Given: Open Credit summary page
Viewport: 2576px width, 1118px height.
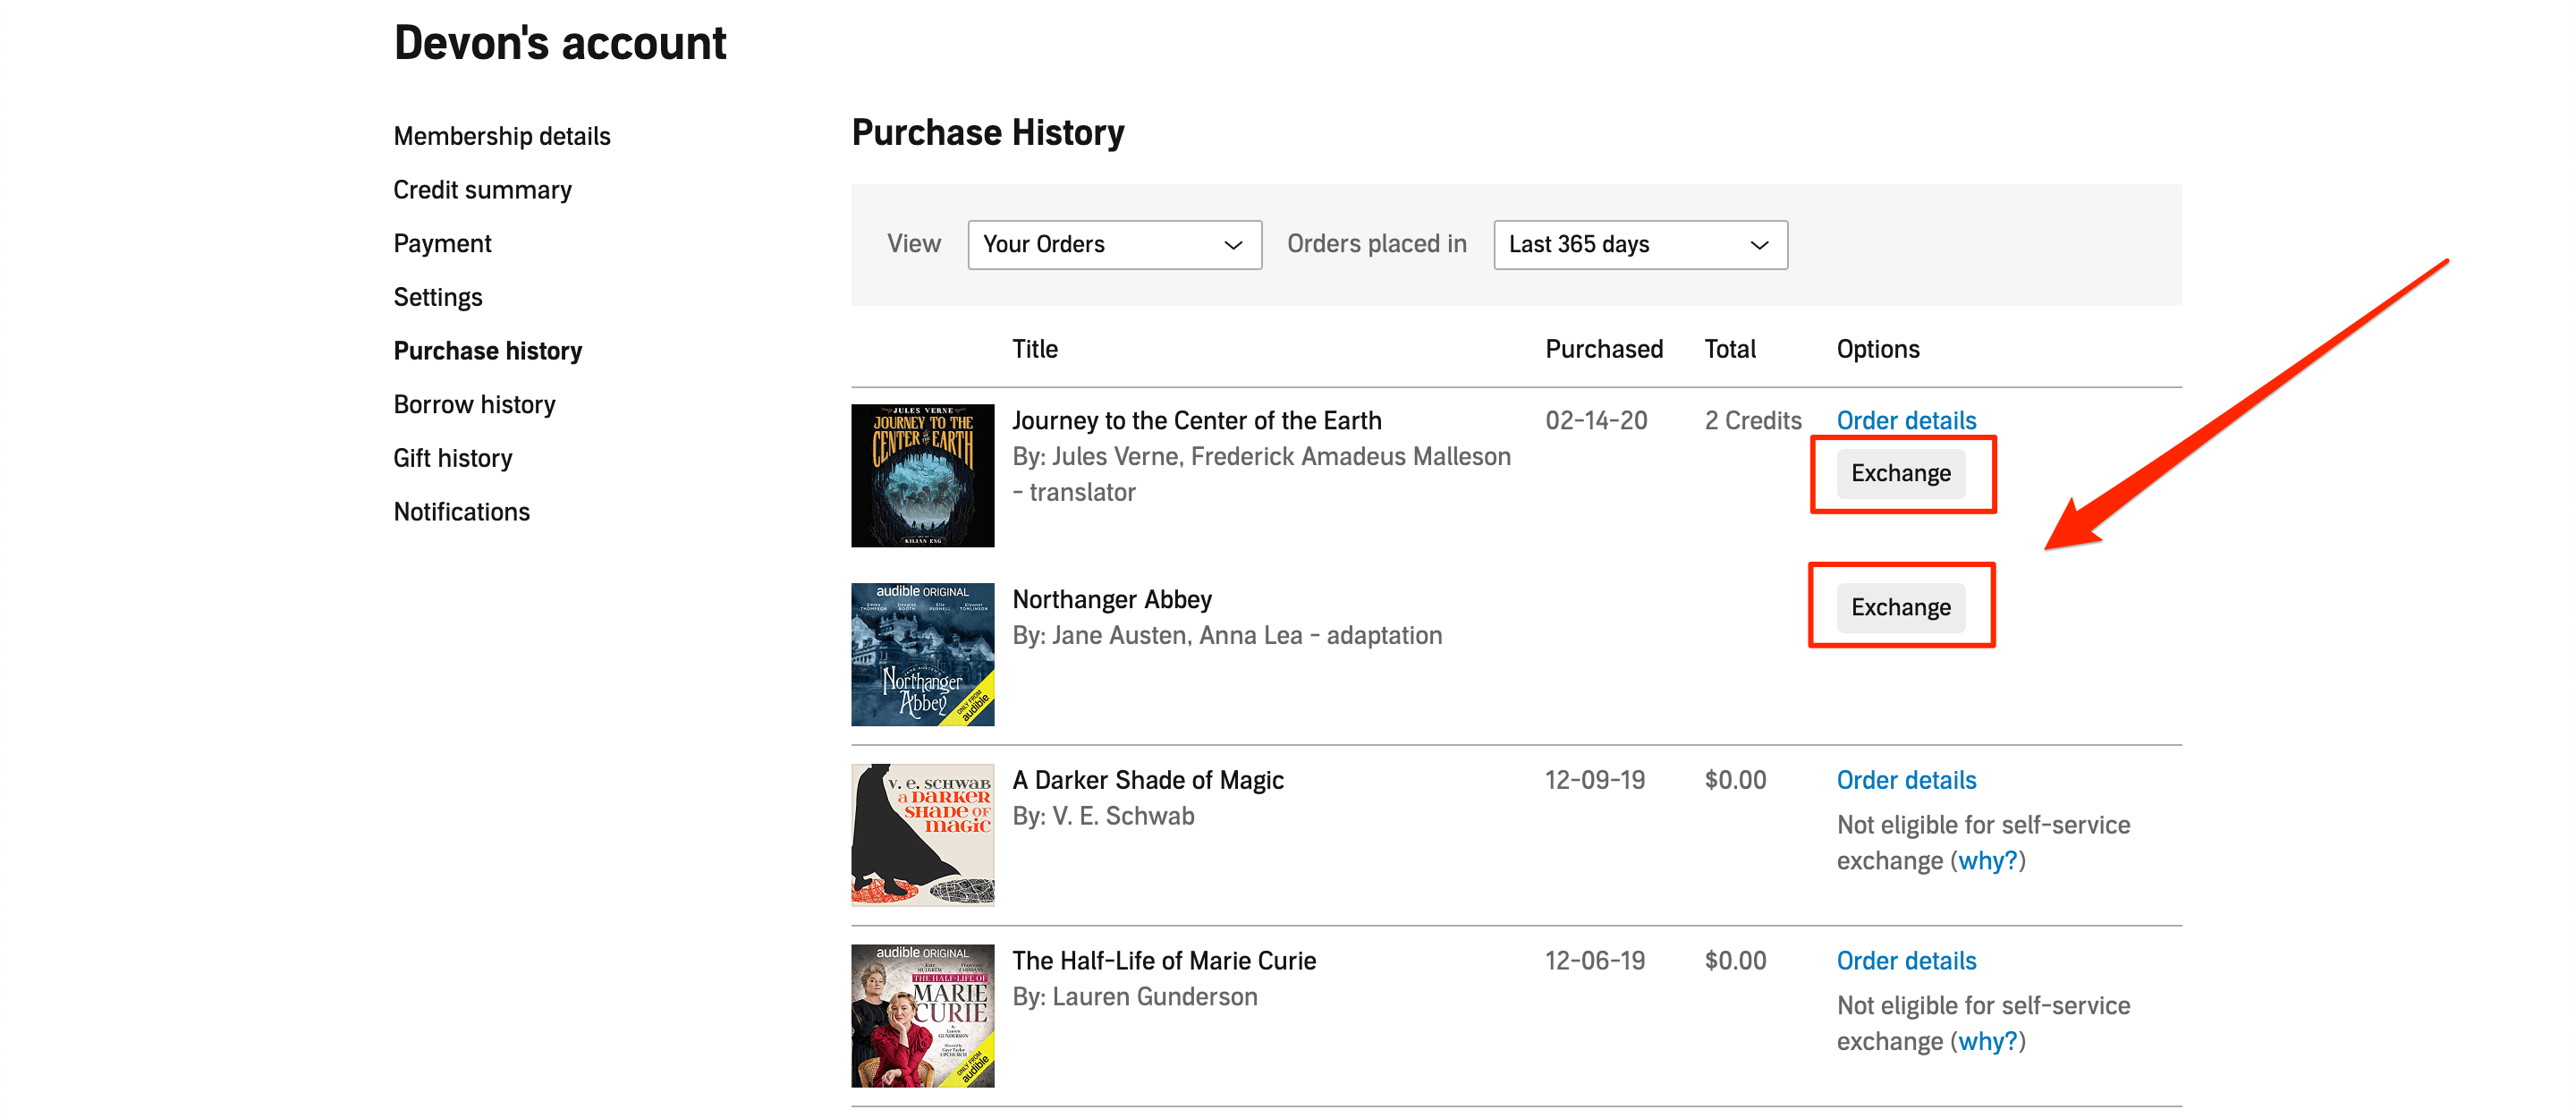Looking at the screenshot, I should point(482,190).
